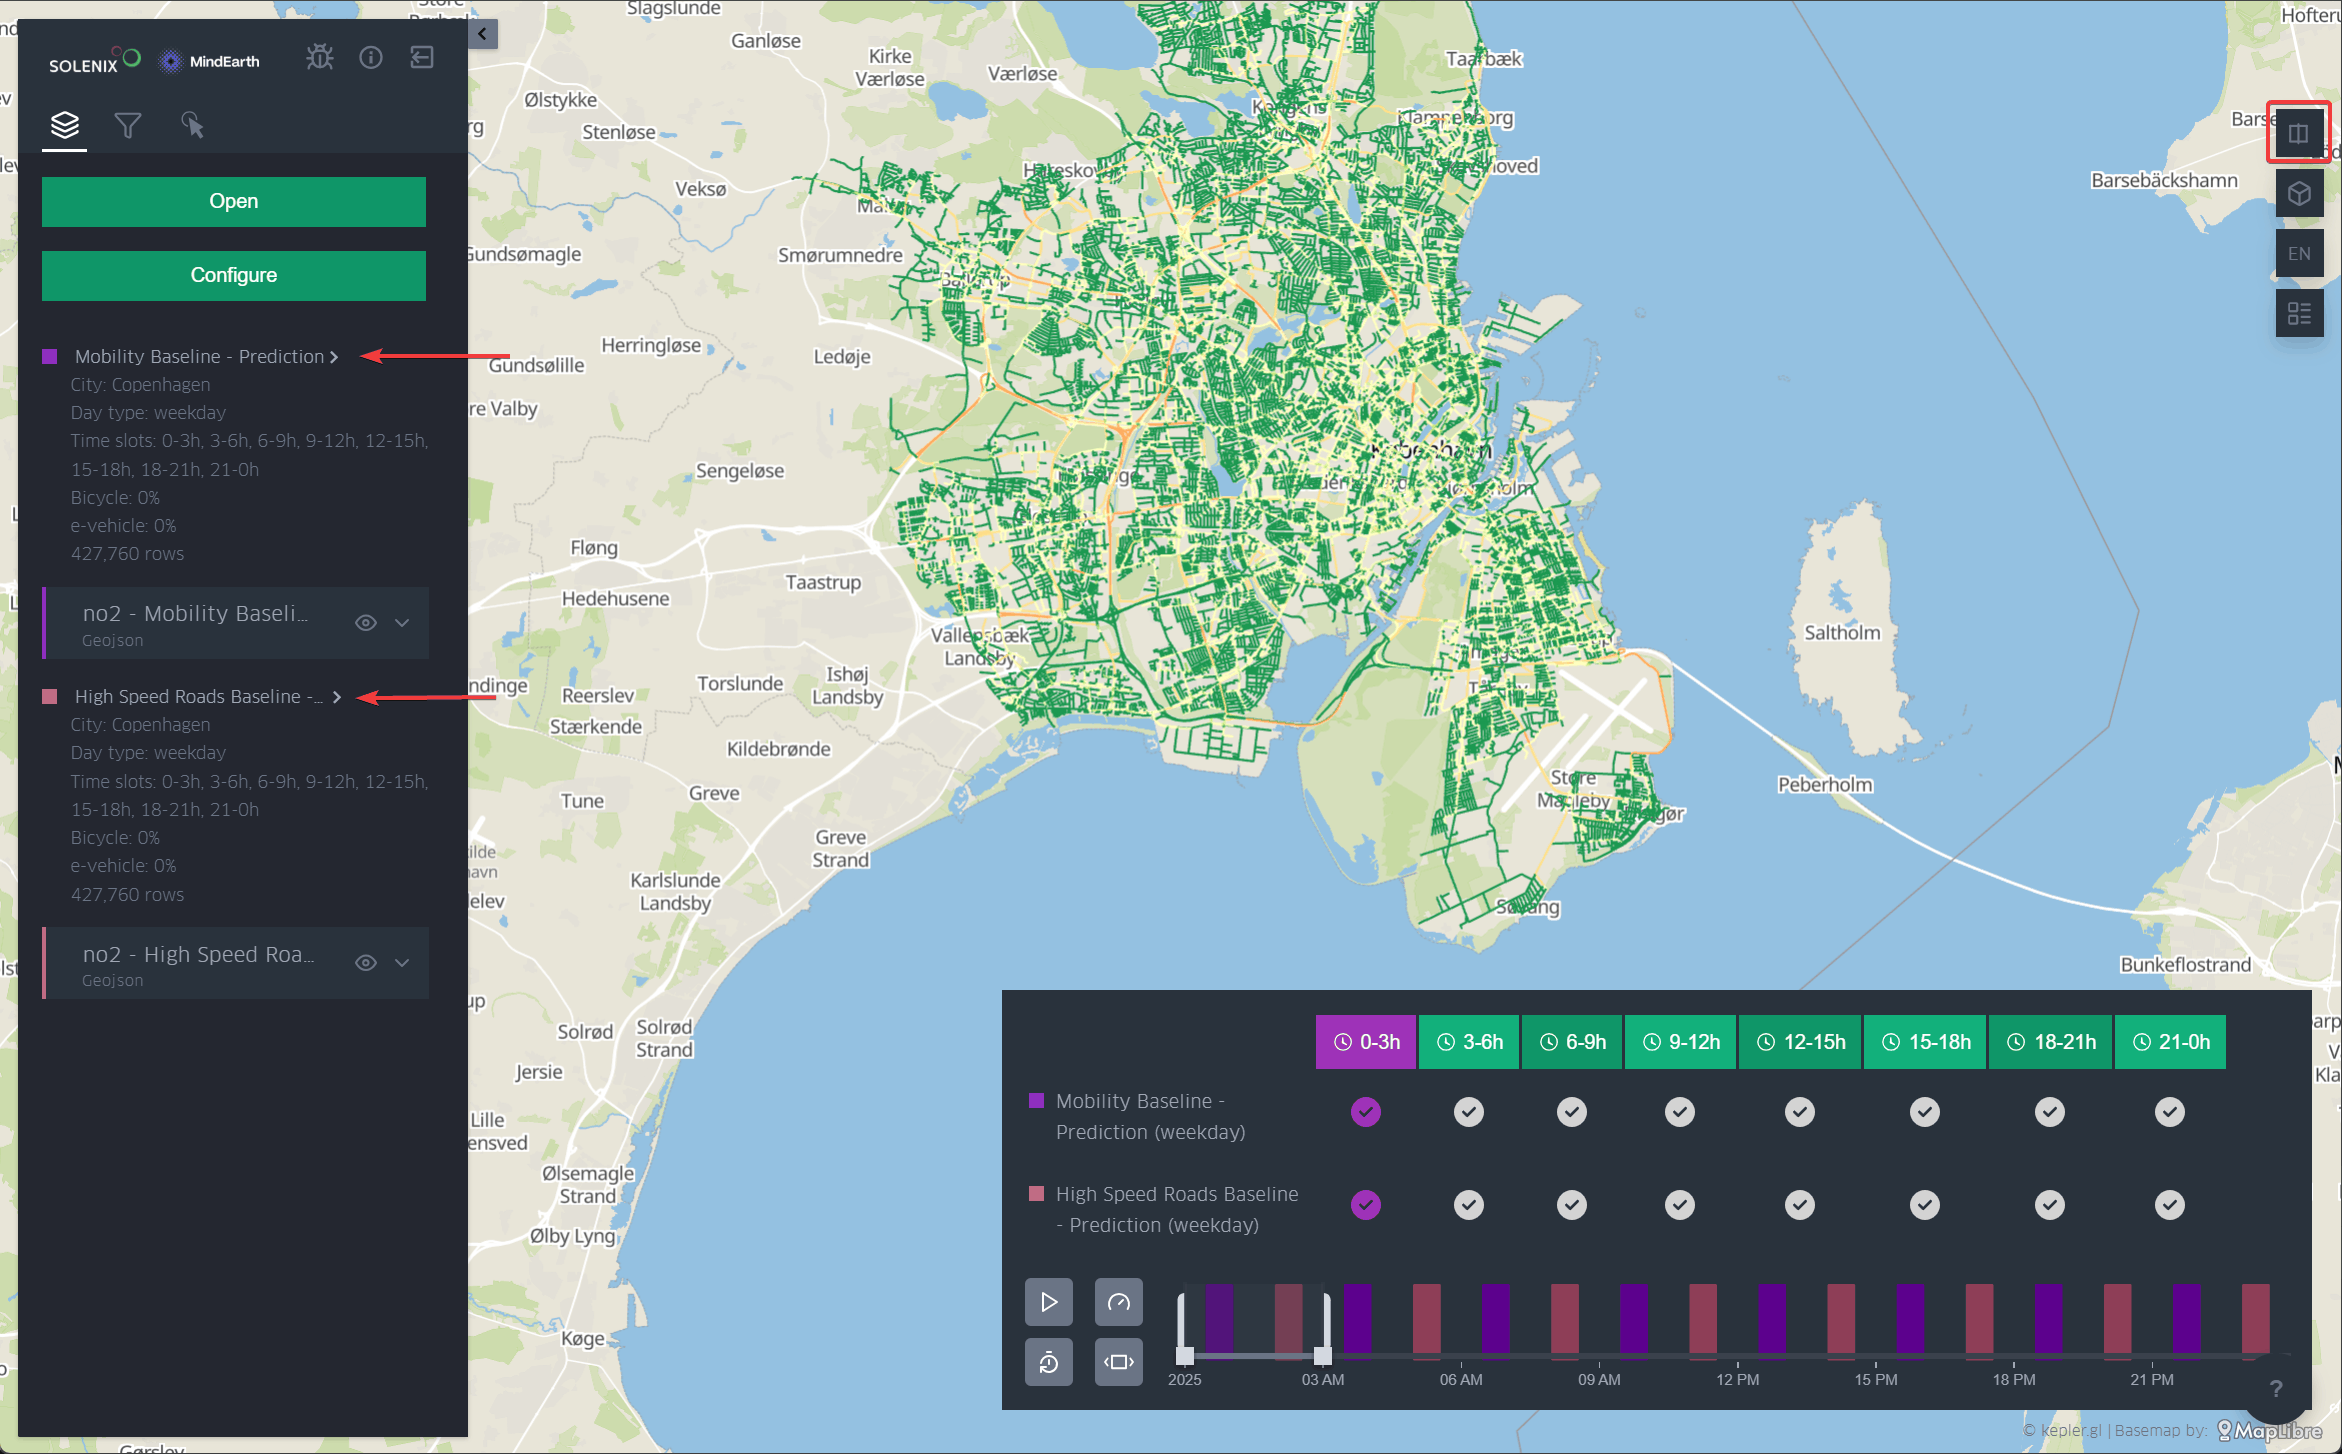
Task: Click the bug report icon
Action: click(x=320, y=58)
